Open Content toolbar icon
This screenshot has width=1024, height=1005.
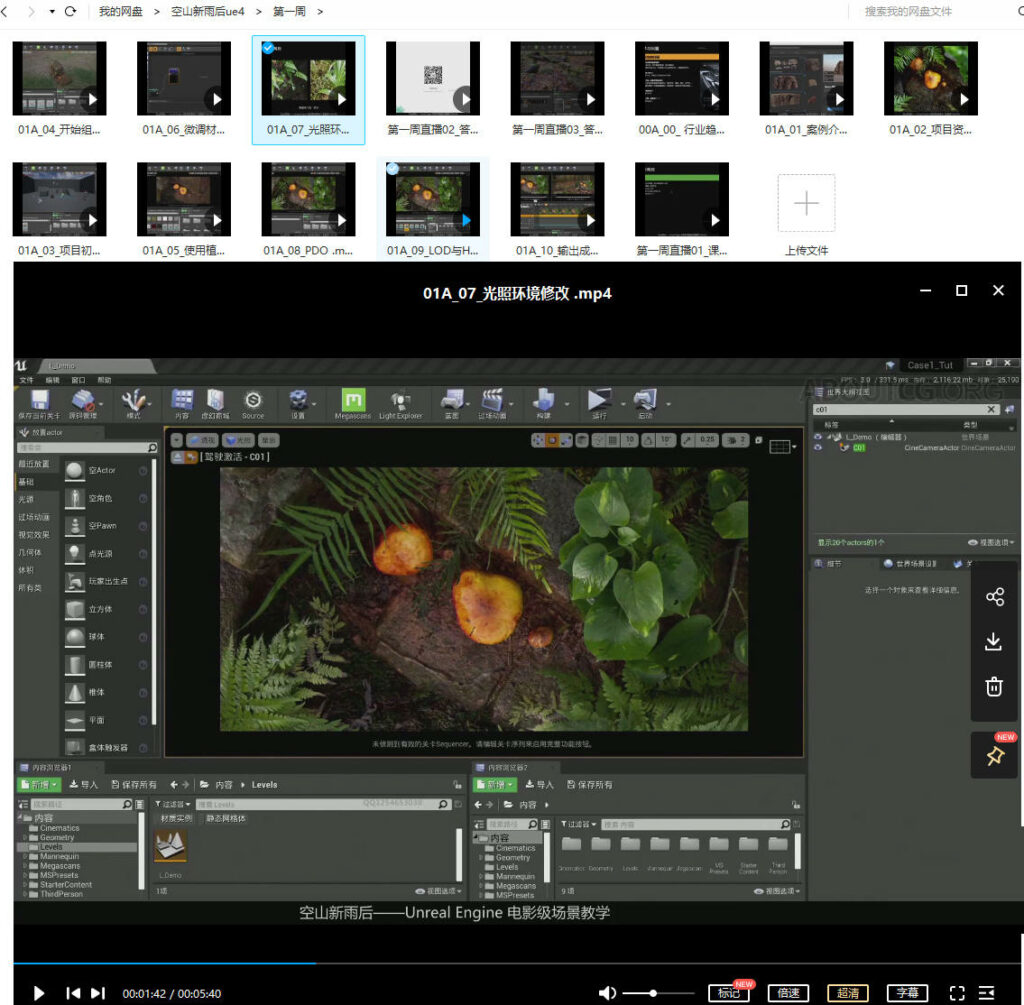[x=182, y=404]
